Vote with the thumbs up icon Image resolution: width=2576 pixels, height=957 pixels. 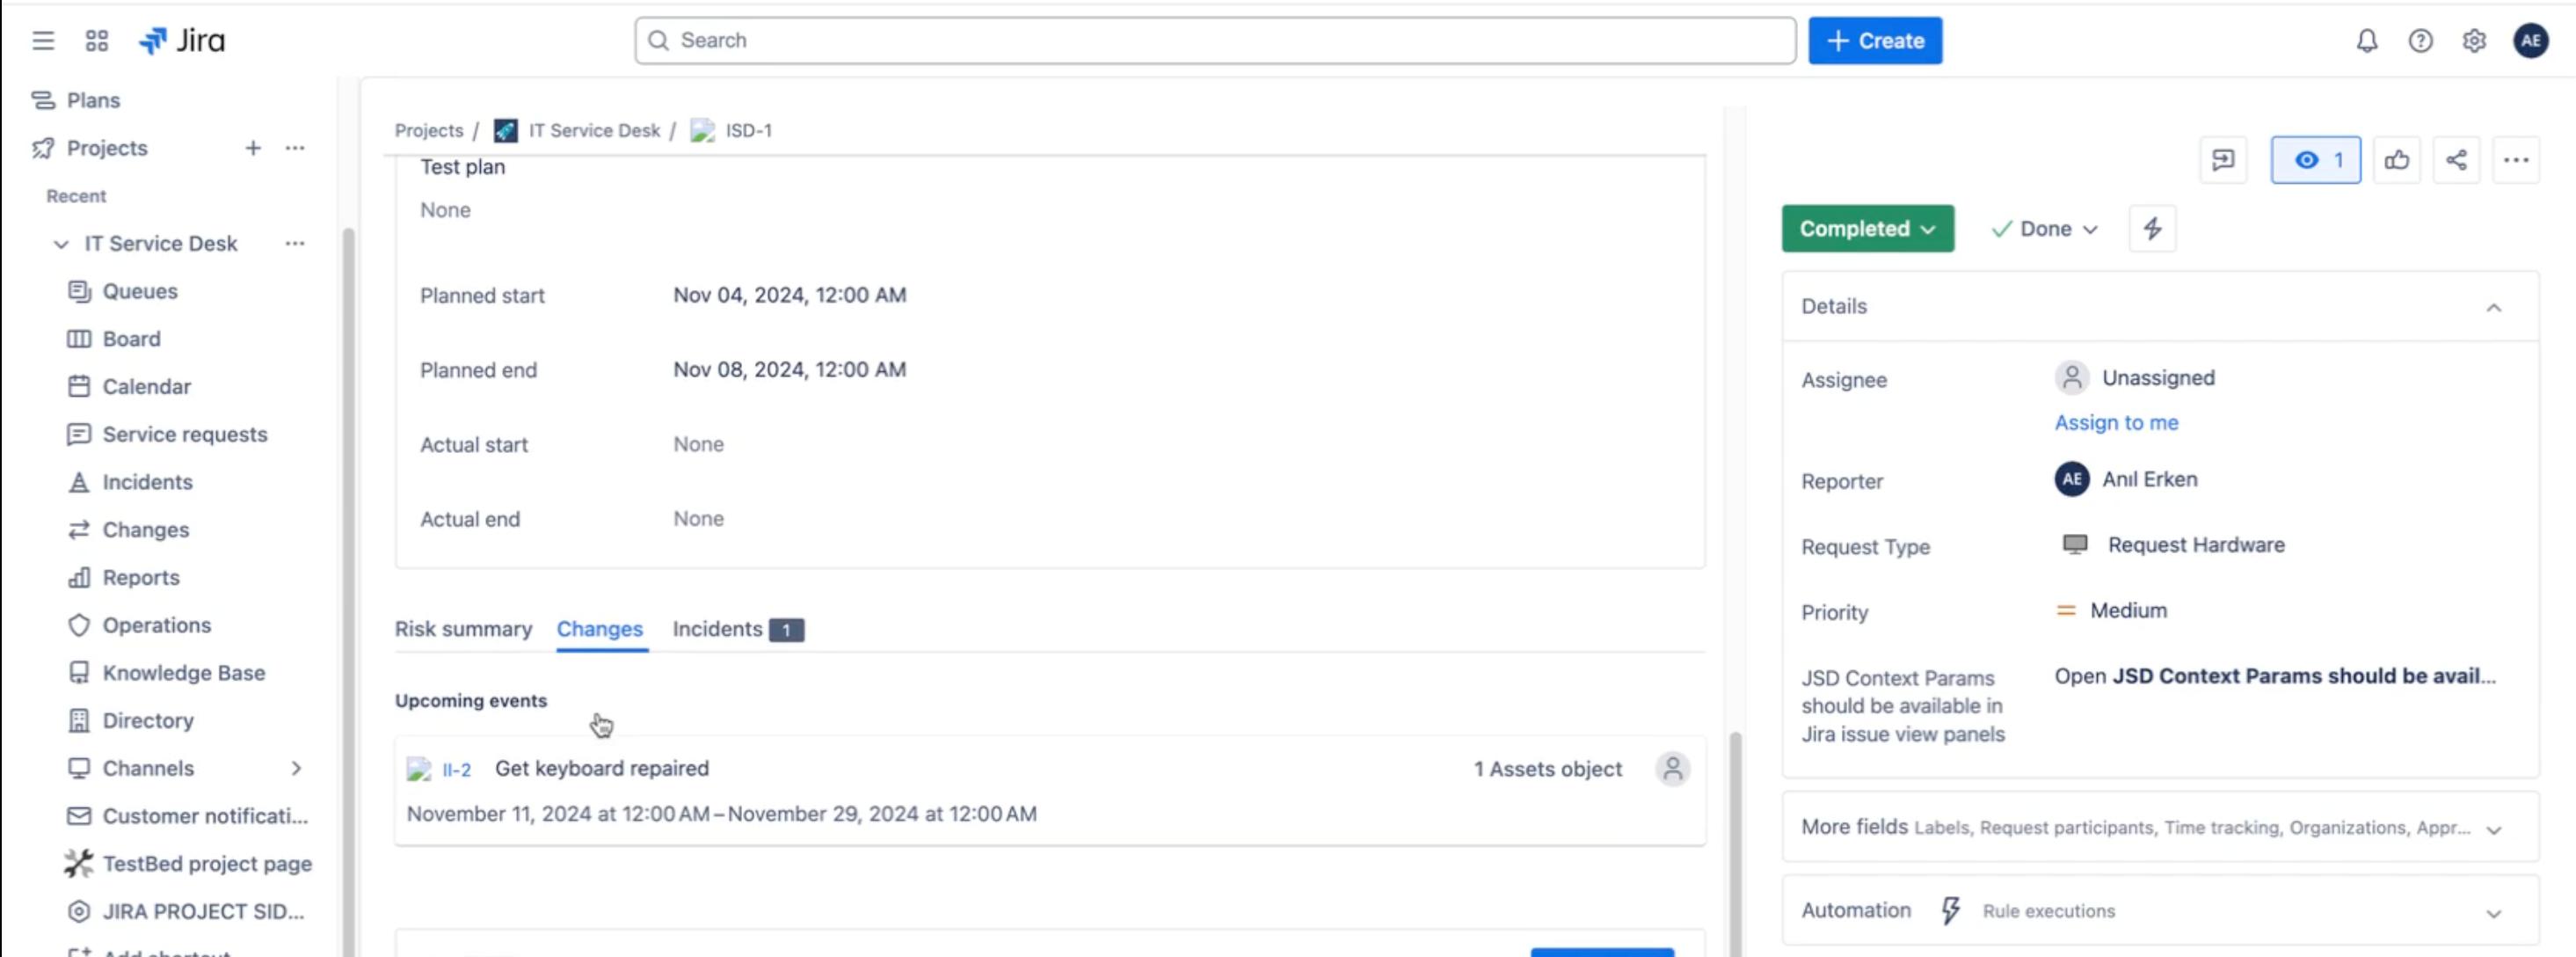point(2397,159)
